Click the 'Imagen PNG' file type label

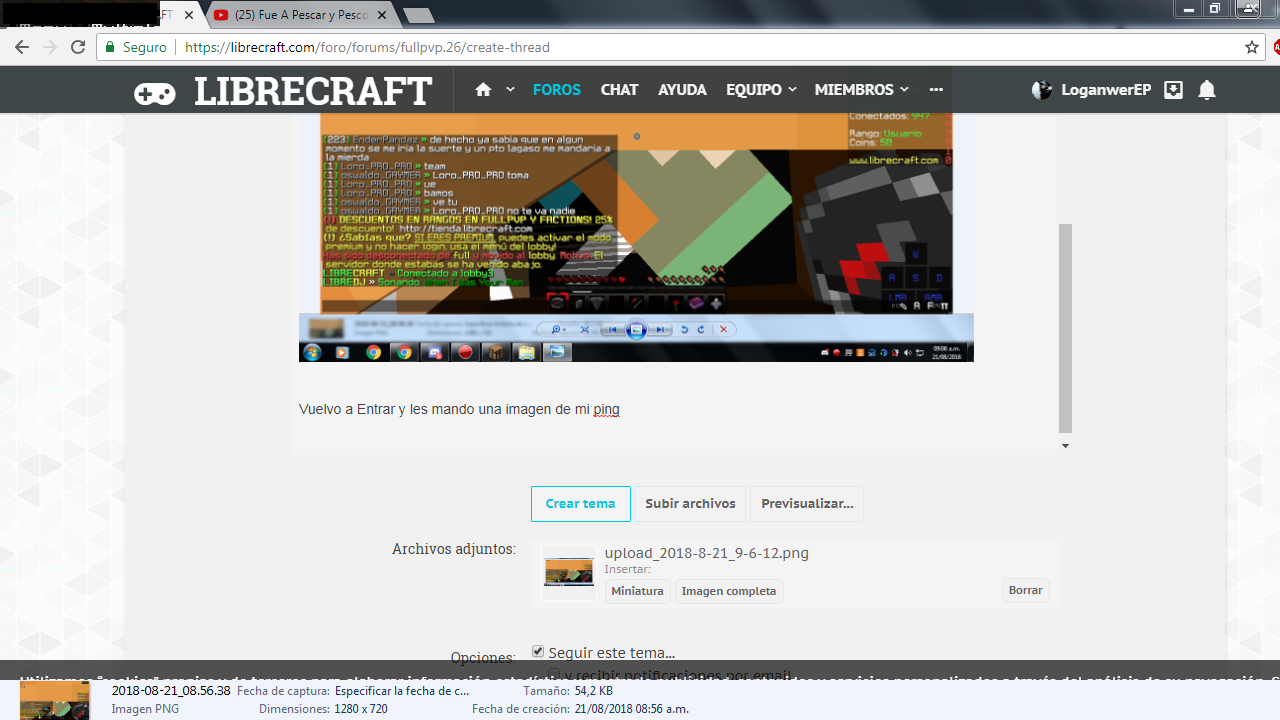click(x=146, y=709)
